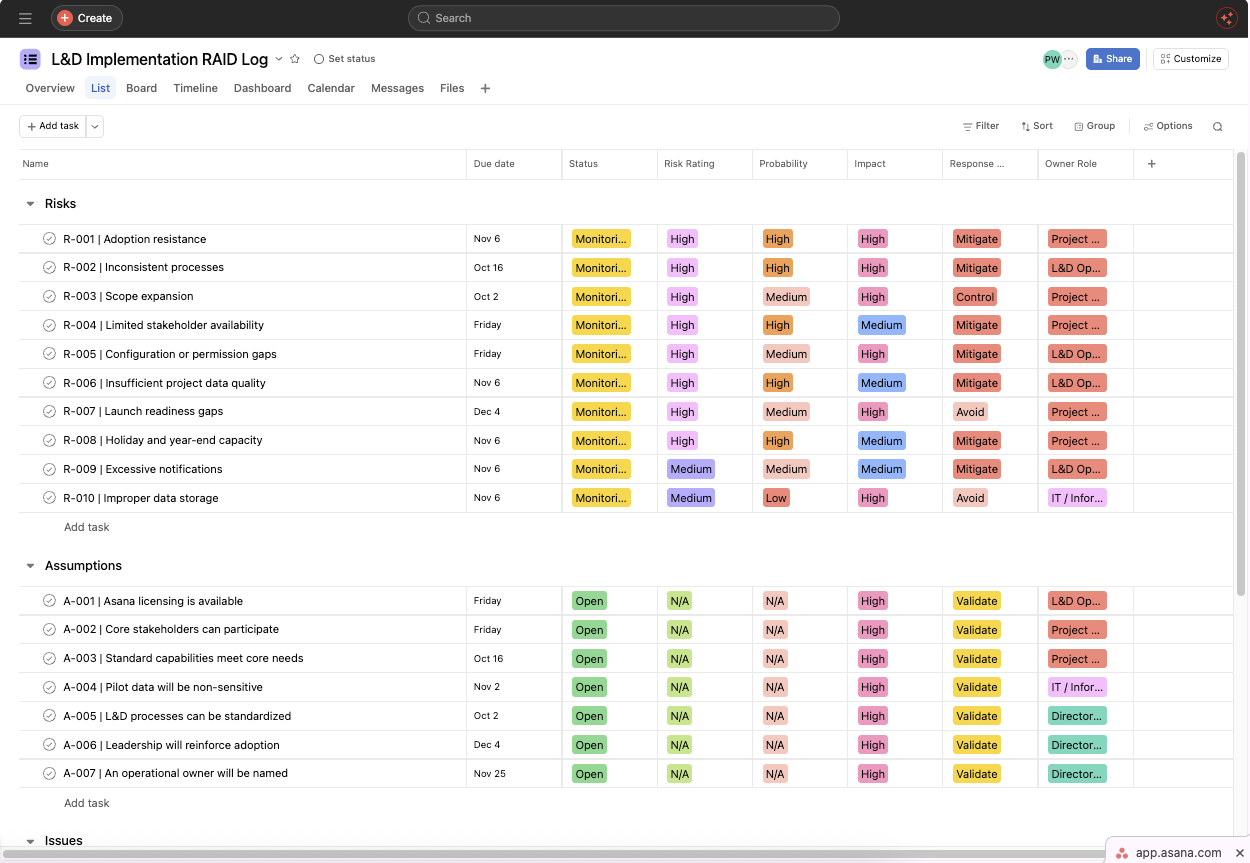Viewport: 1250px width, 863px height.
Task: Mark R-001 Adoption resistance complete
Action: pyautogui.click(x=49, y=239)
